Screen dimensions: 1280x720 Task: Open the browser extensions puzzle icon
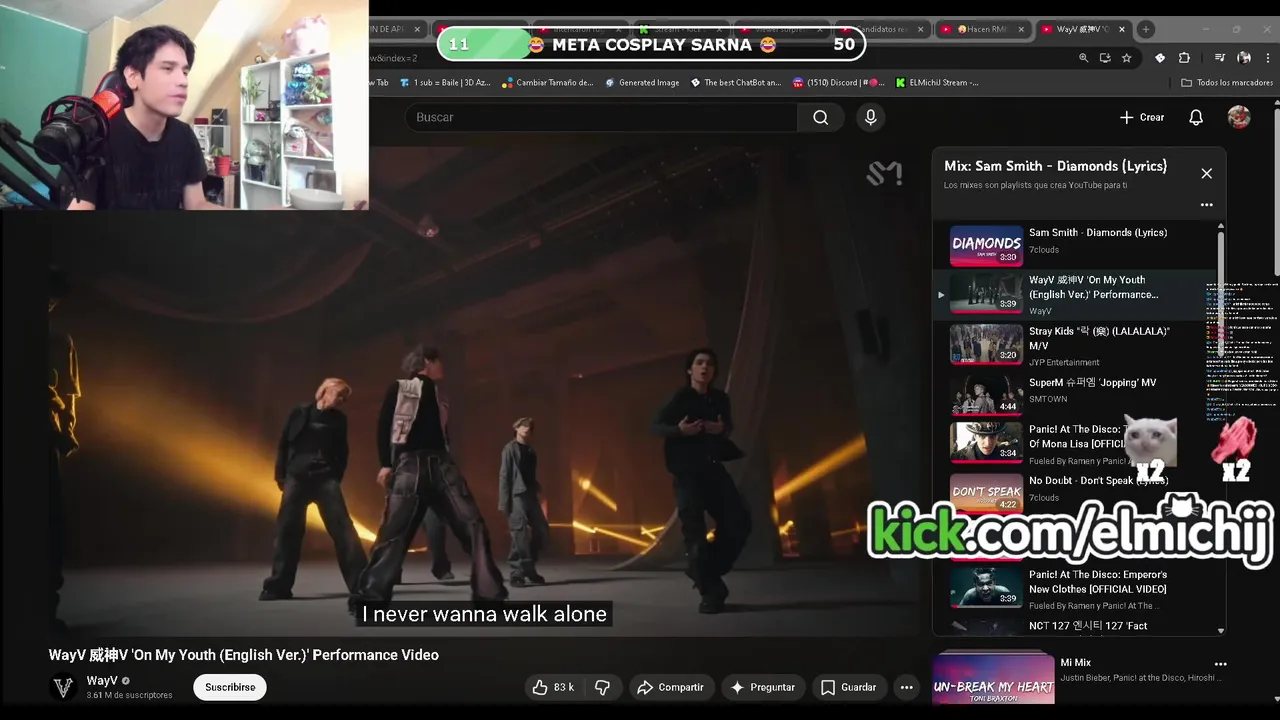1184,58
